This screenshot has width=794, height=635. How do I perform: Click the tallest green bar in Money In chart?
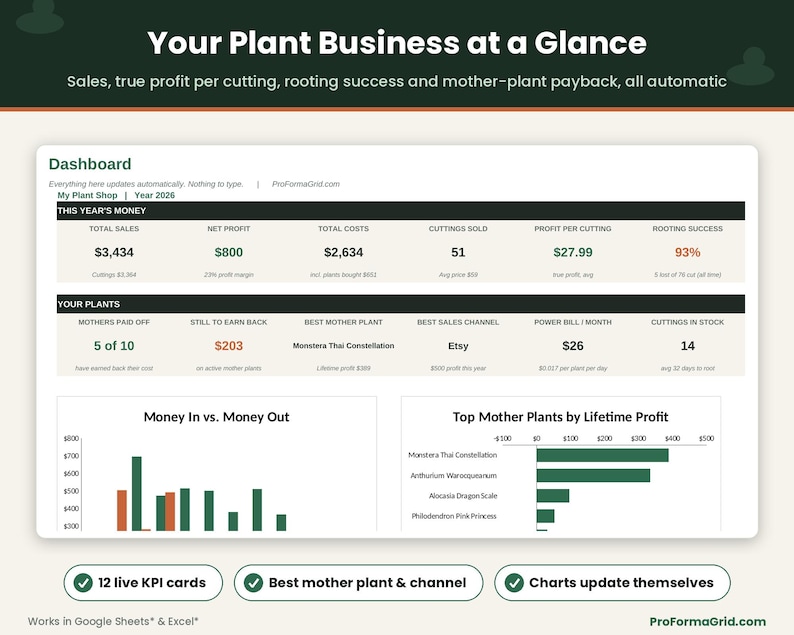137,494
